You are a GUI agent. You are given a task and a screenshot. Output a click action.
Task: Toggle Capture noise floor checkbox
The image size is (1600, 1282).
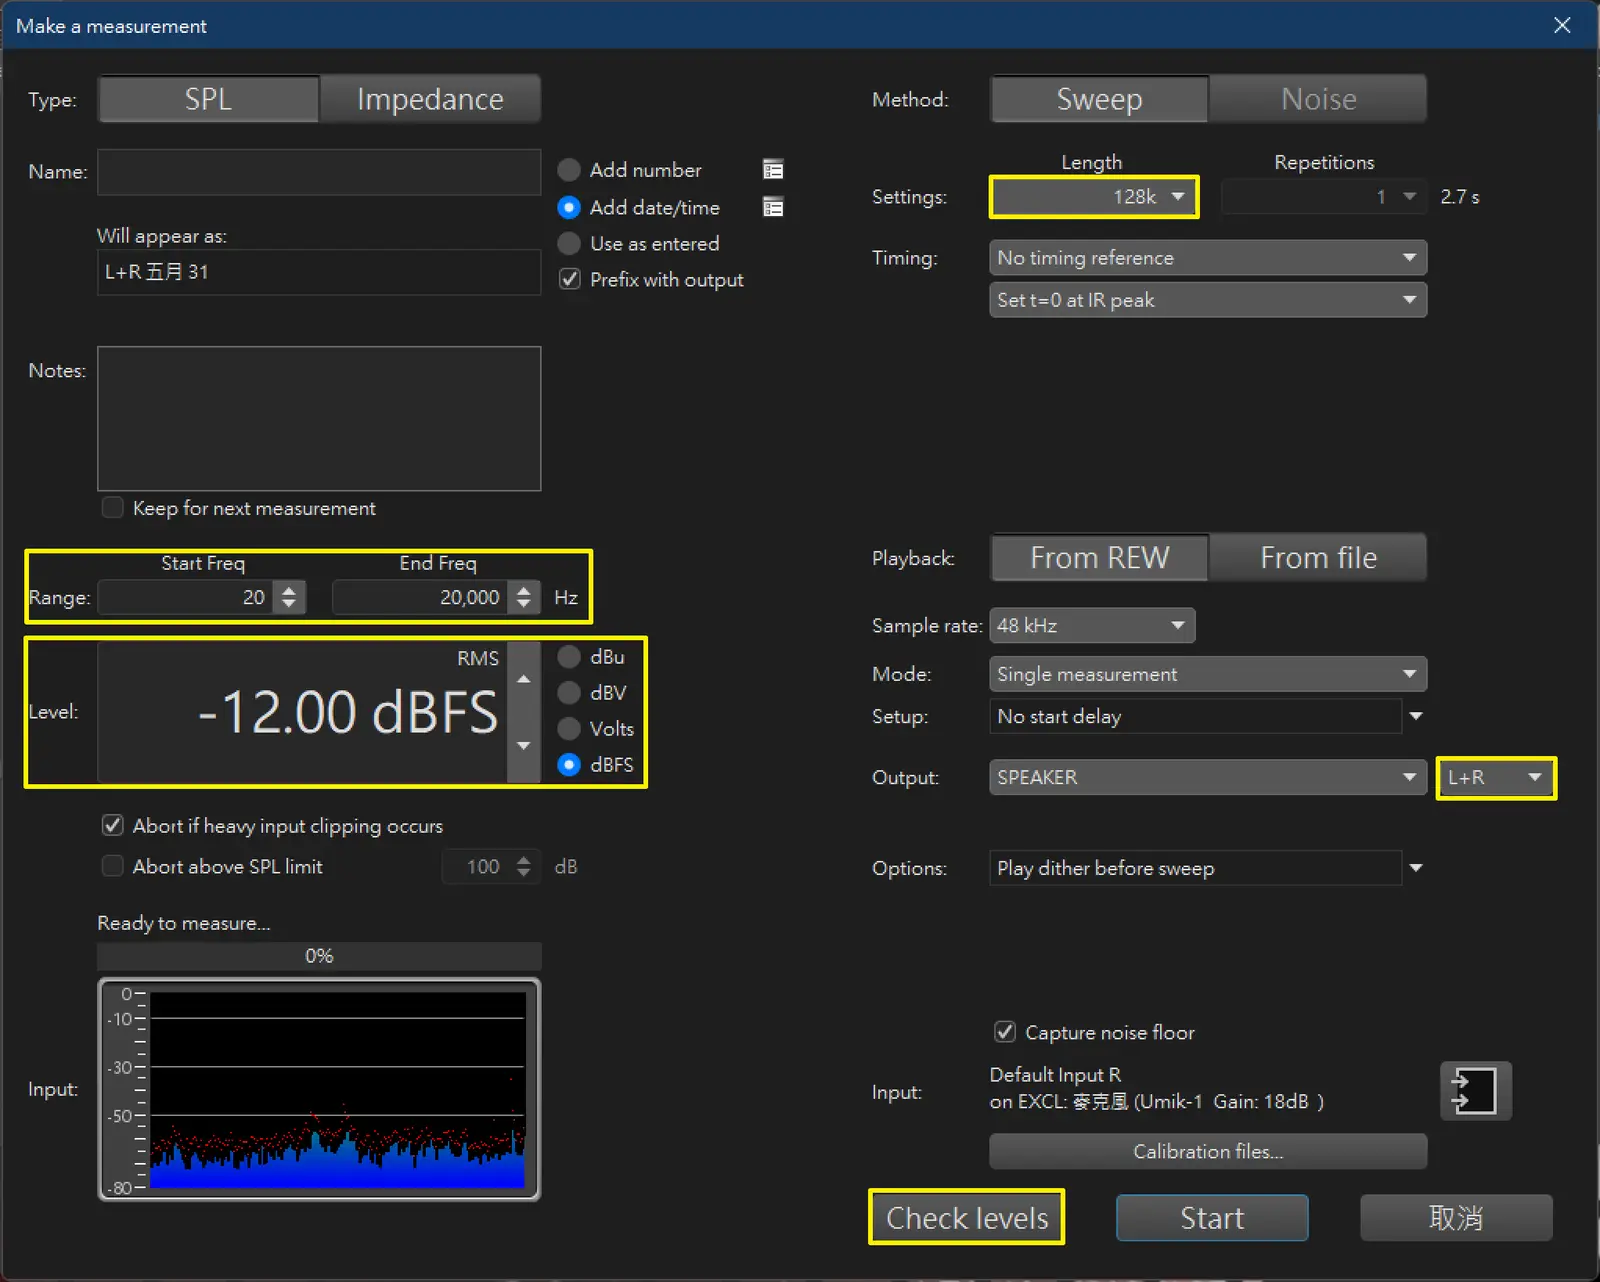click(x=1005, y=1032)
